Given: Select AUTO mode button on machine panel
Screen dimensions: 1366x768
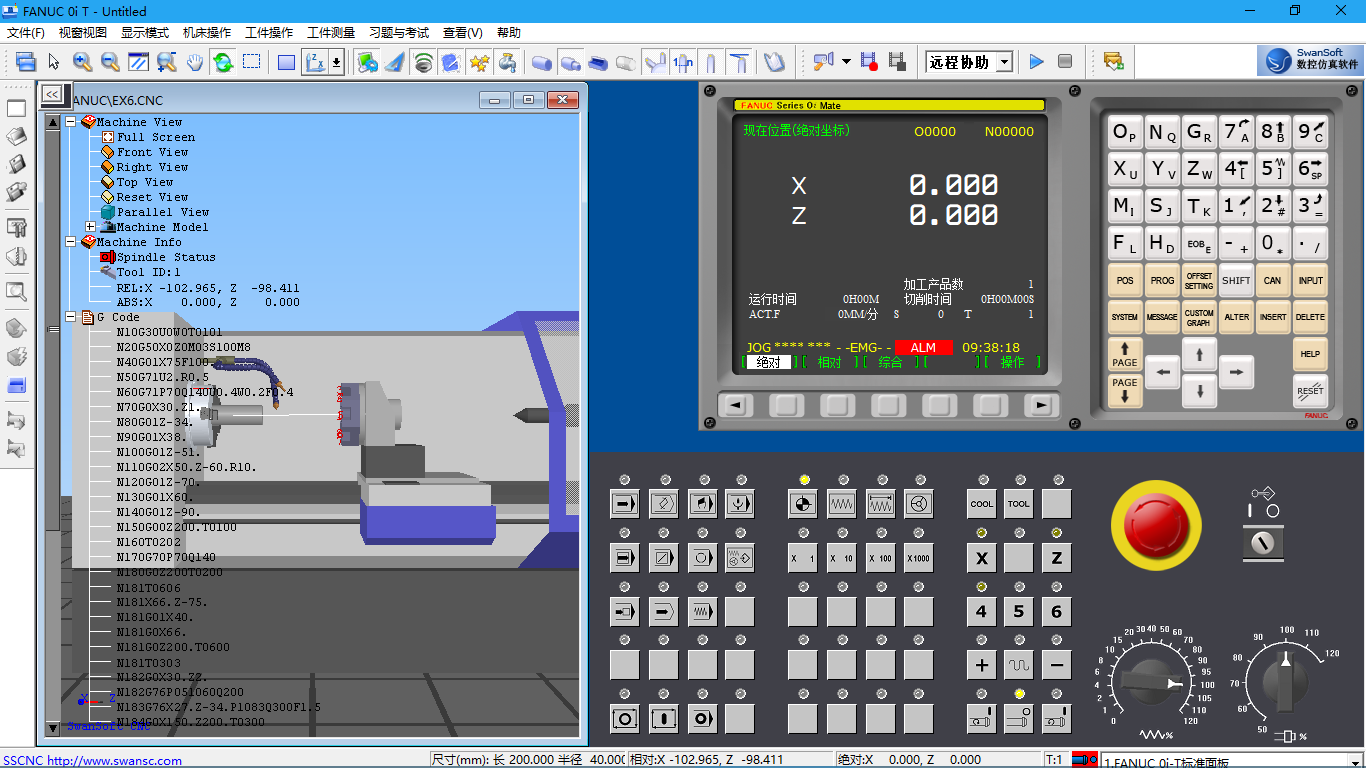Looking at the screenshot, I should (x=625, y=503).
